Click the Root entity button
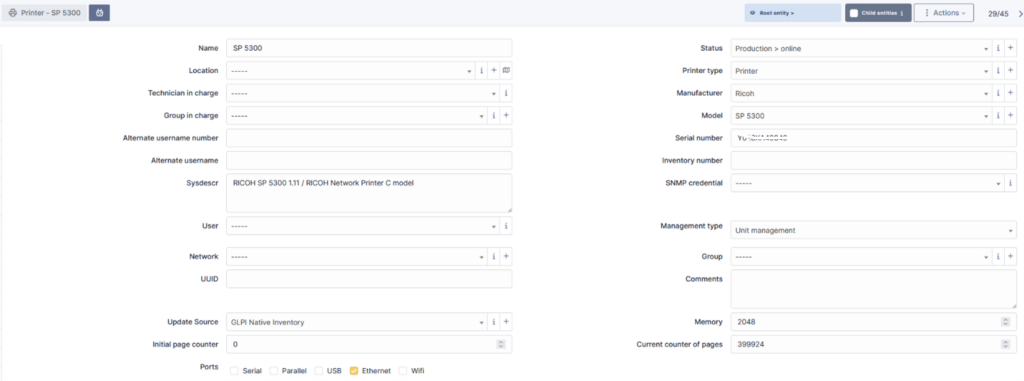The width and height of the screenshot is (1024, 381). click(x=793, y=13)
